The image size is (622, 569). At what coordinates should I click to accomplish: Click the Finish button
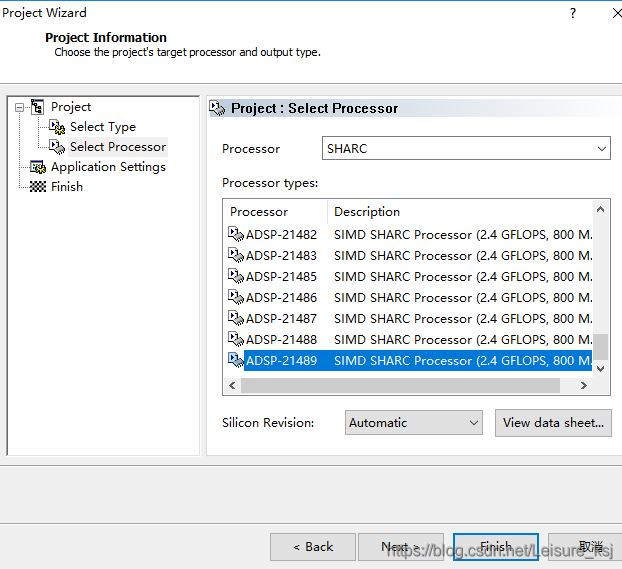coord(496,547)
